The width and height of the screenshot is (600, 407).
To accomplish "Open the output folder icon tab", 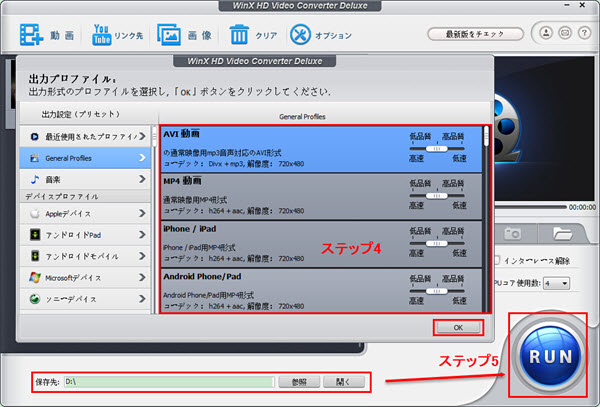I will [562, 233].
